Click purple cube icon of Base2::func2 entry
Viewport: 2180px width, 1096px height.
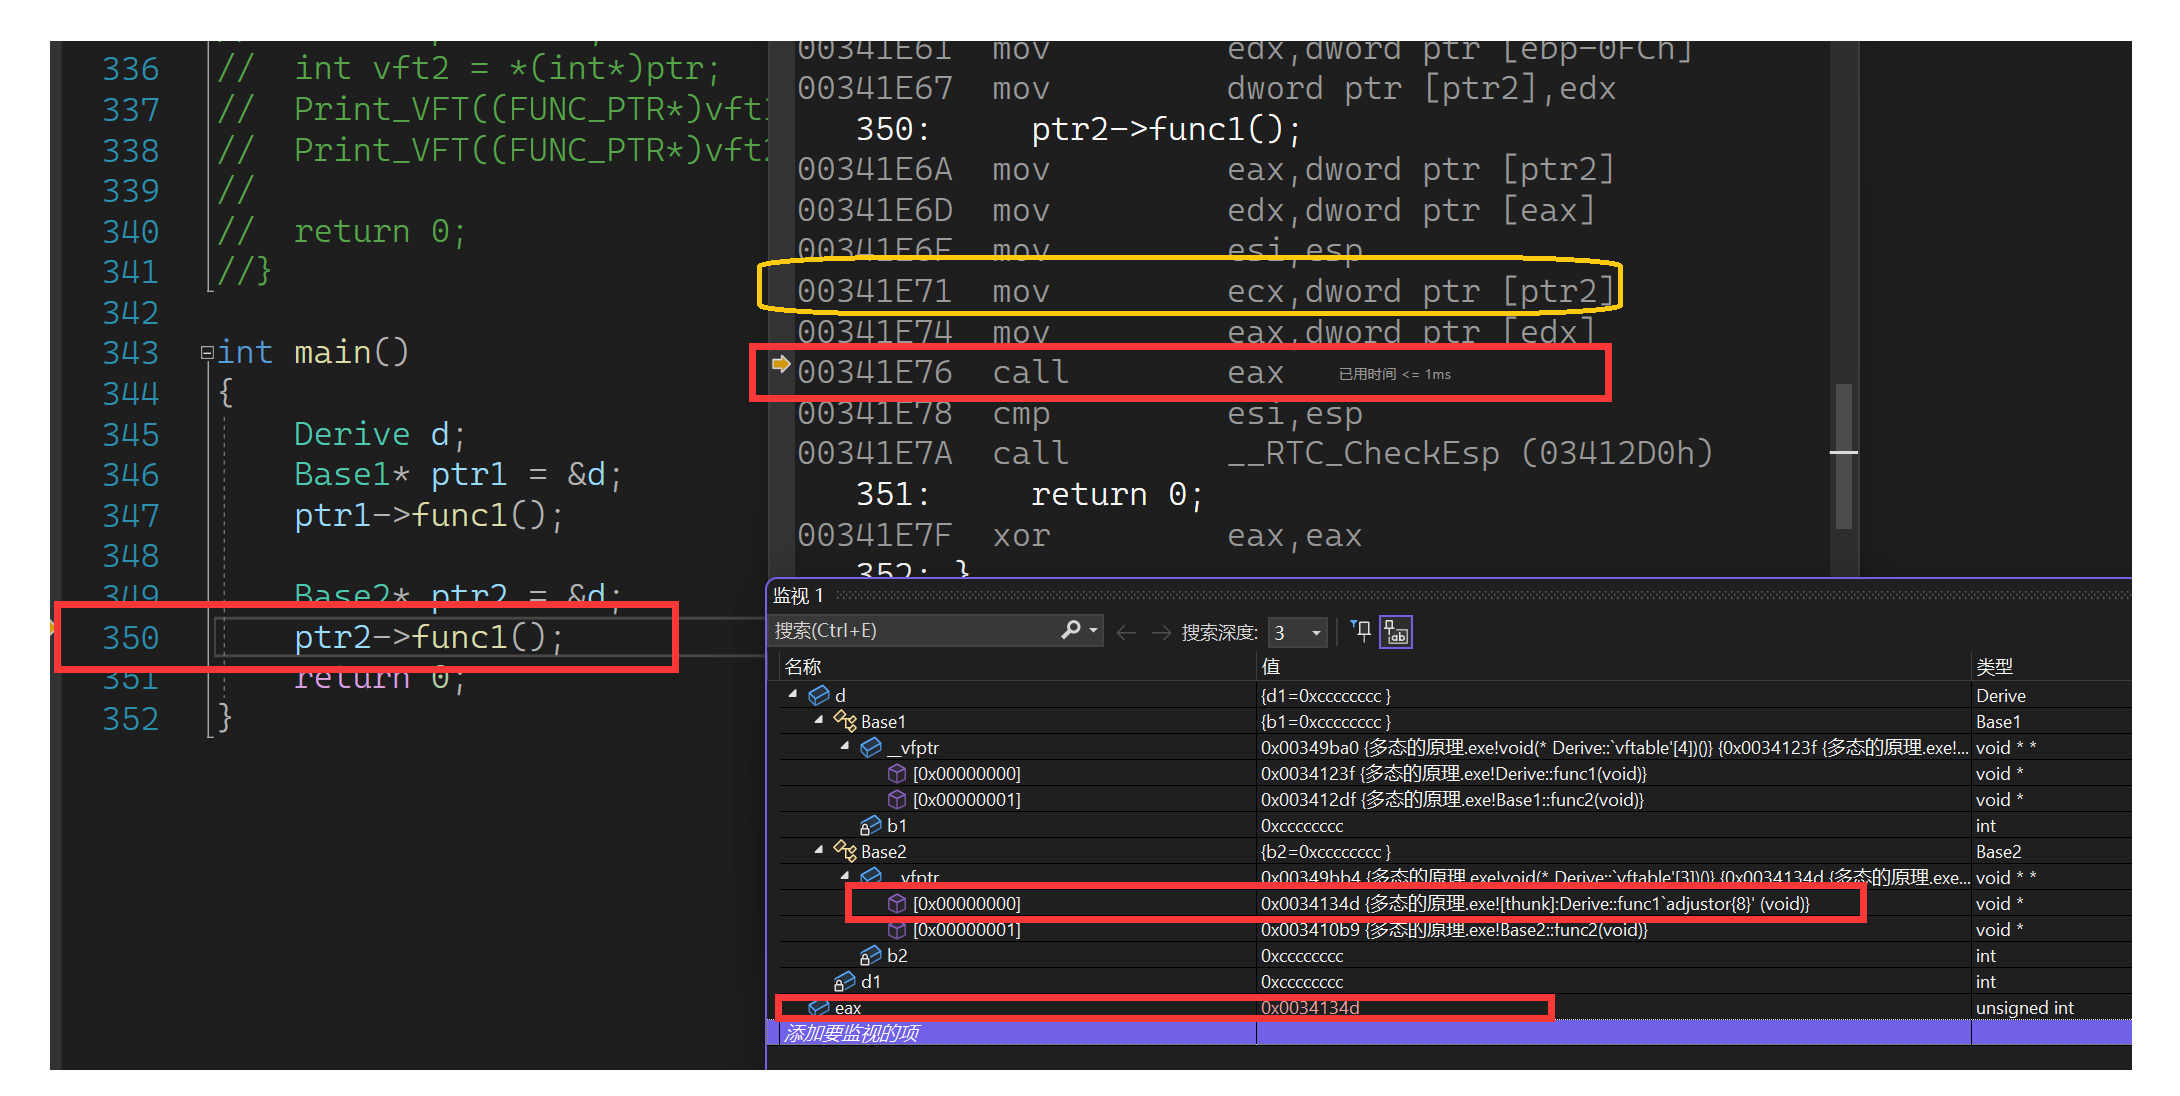[897, 929]
